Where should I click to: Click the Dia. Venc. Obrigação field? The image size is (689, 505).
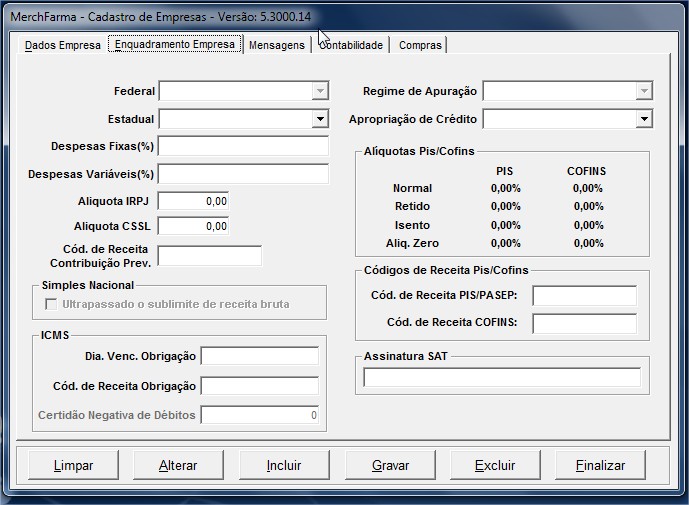[x=259, y=356]
